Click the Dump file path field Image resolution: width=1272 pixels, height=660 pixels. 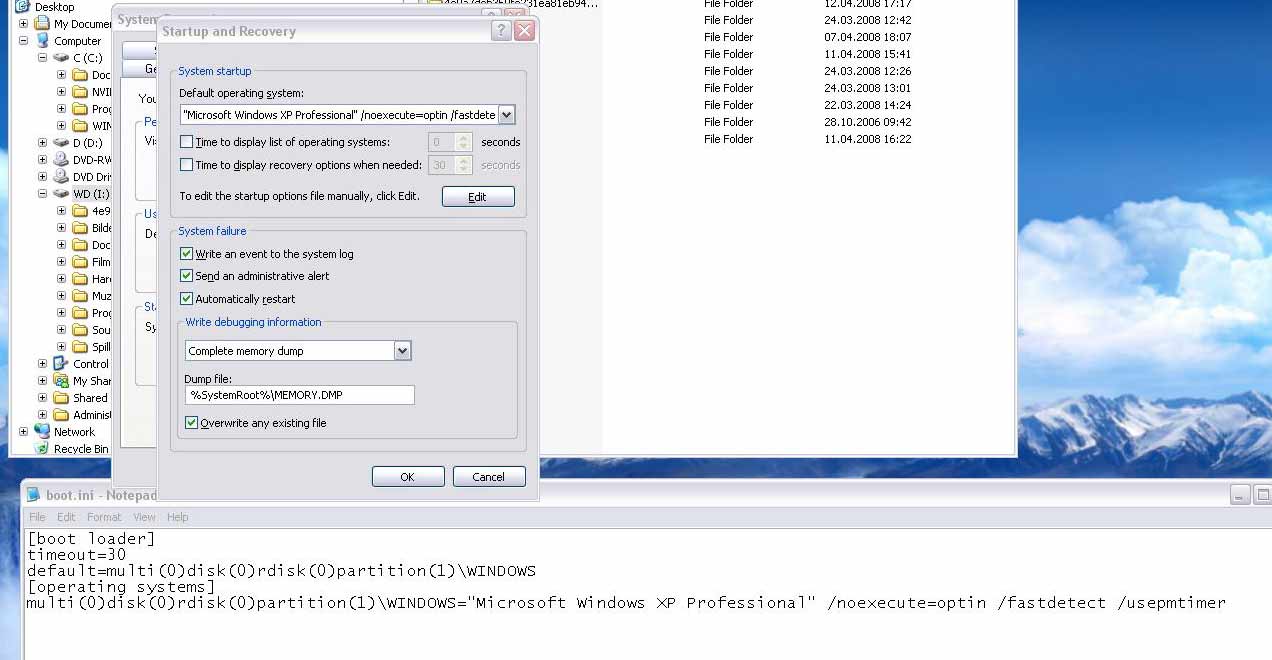pos(300,395)
